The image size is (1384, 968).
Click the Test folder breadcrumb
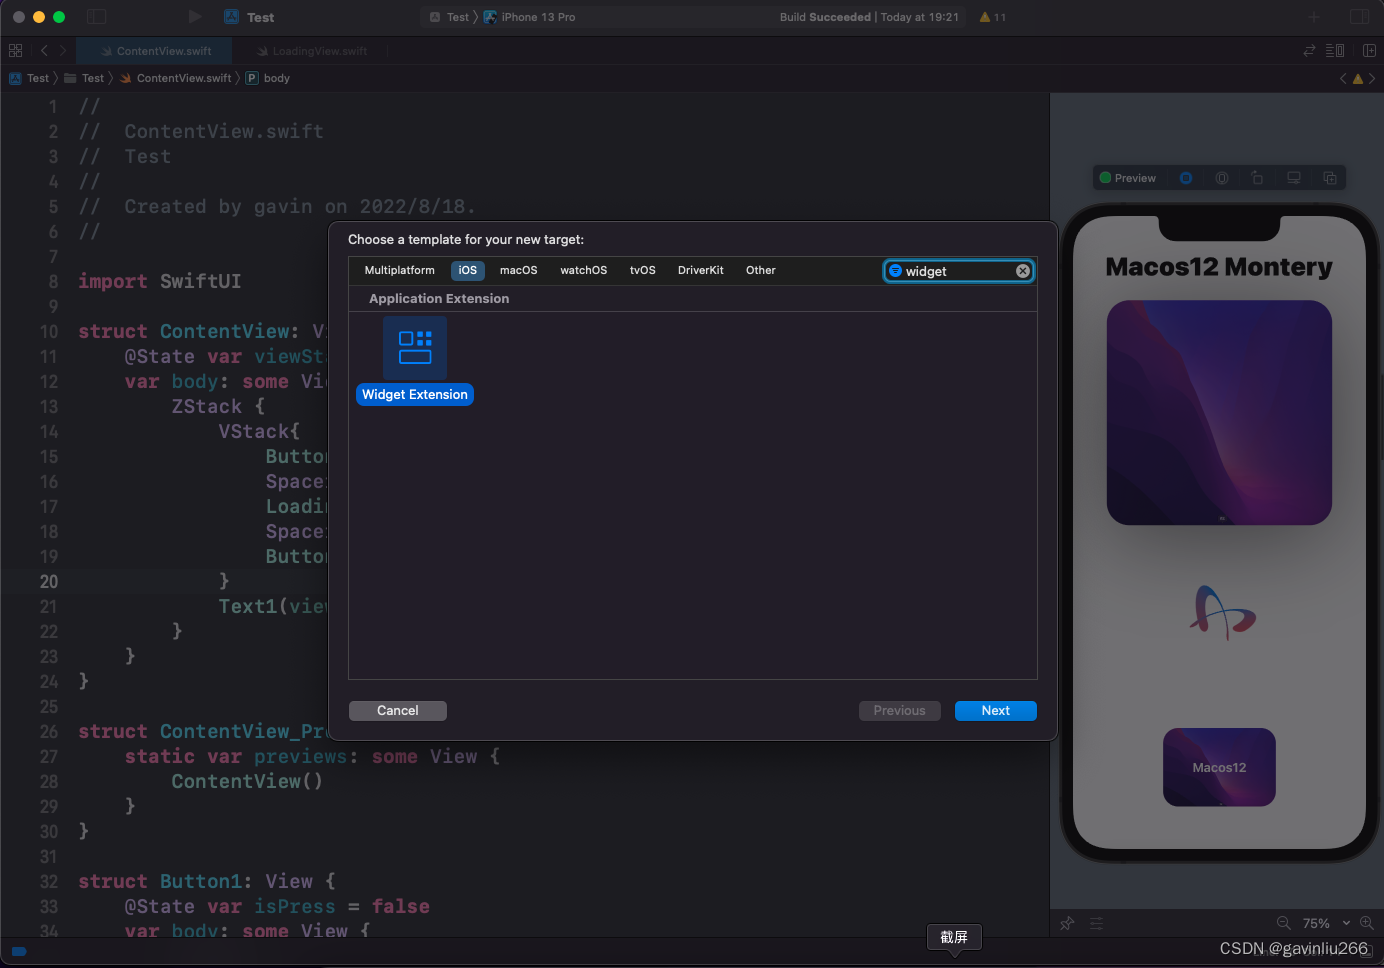[x=85, y=78]
